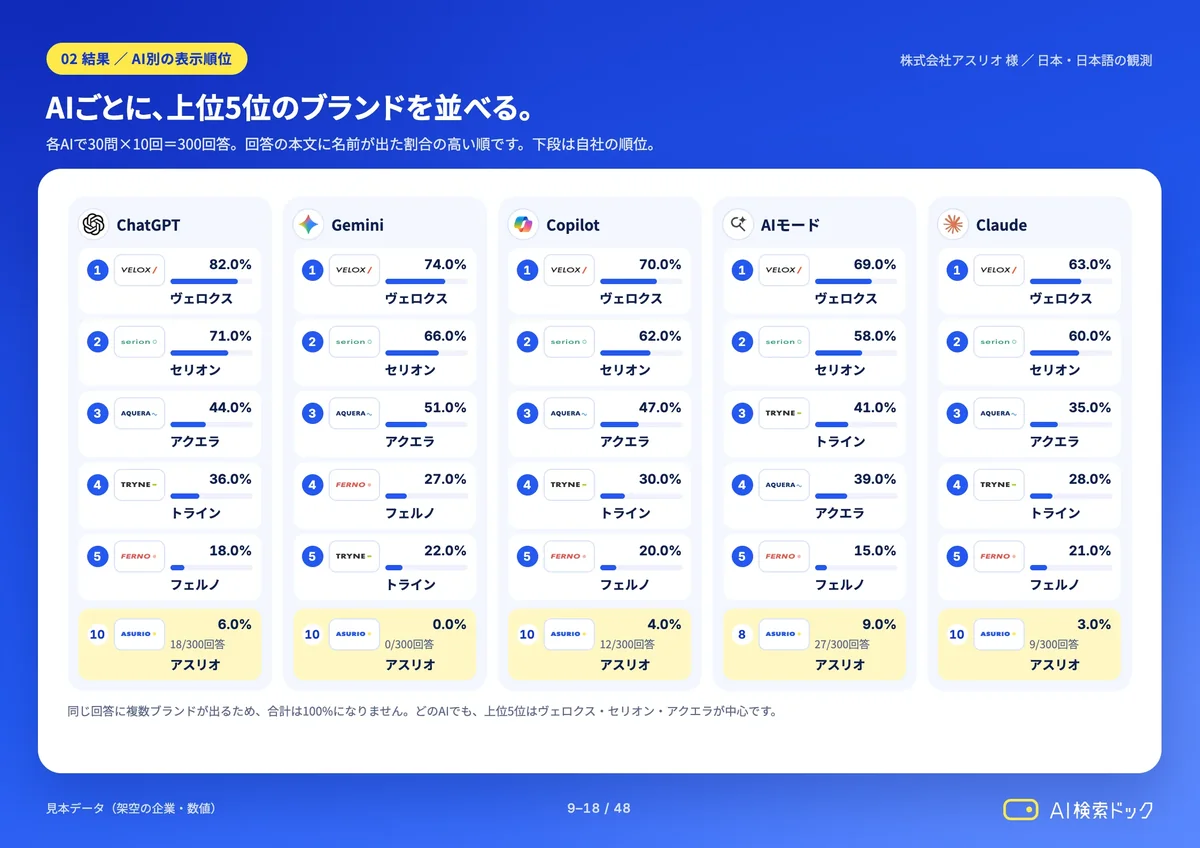The image size is (1200, 848).
Task: Click the AQUERA logo in ChatGPT column
Action: 139,413
